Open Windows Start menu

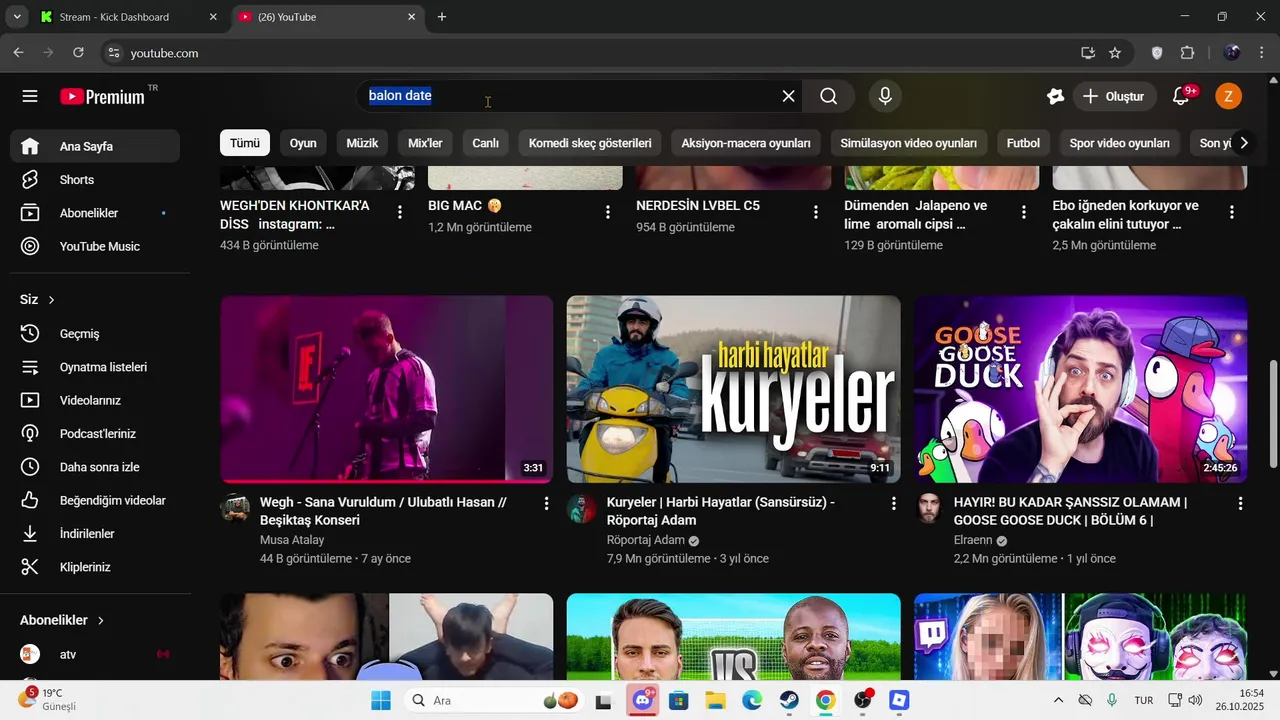381,700
